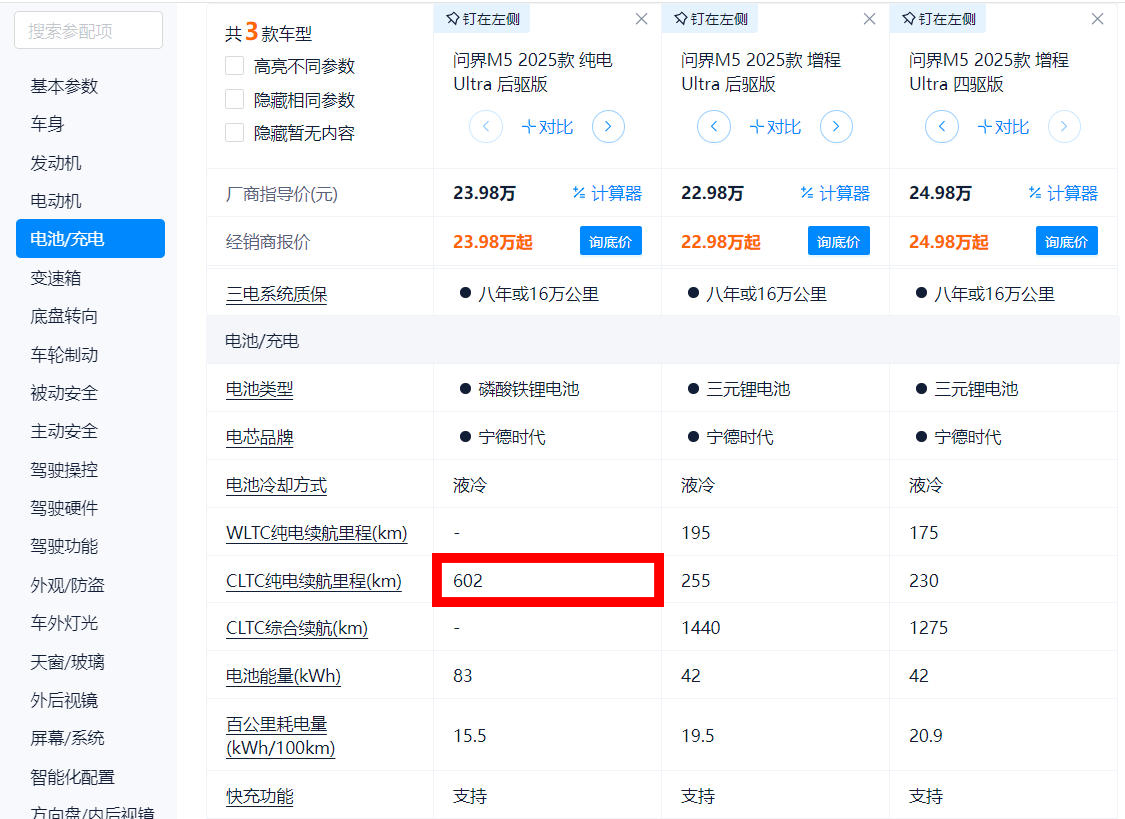Click the 电芯品牌 parameter link
Viewport: 1125px width, 819px height.
click(x=260, y=437)
